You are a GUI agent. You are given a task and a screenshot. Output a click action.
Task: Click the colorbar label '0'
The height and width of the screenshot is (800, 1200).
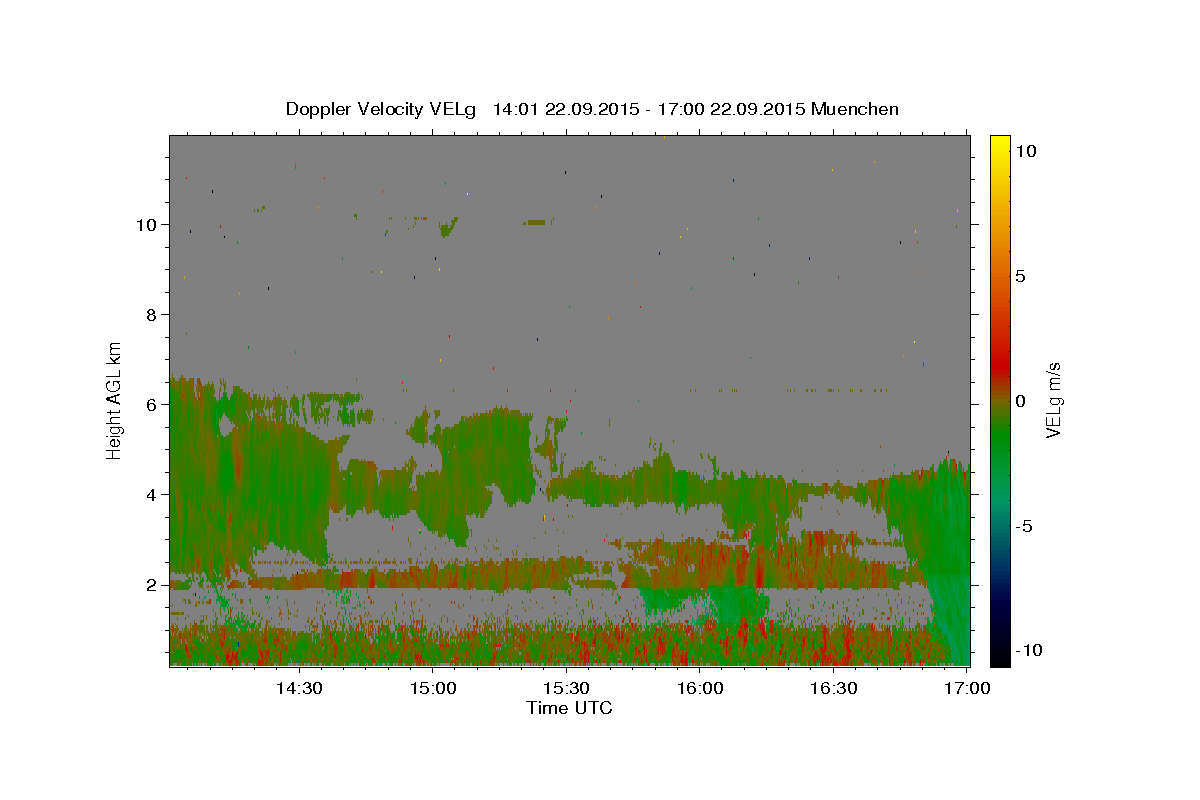point(1020,401)
